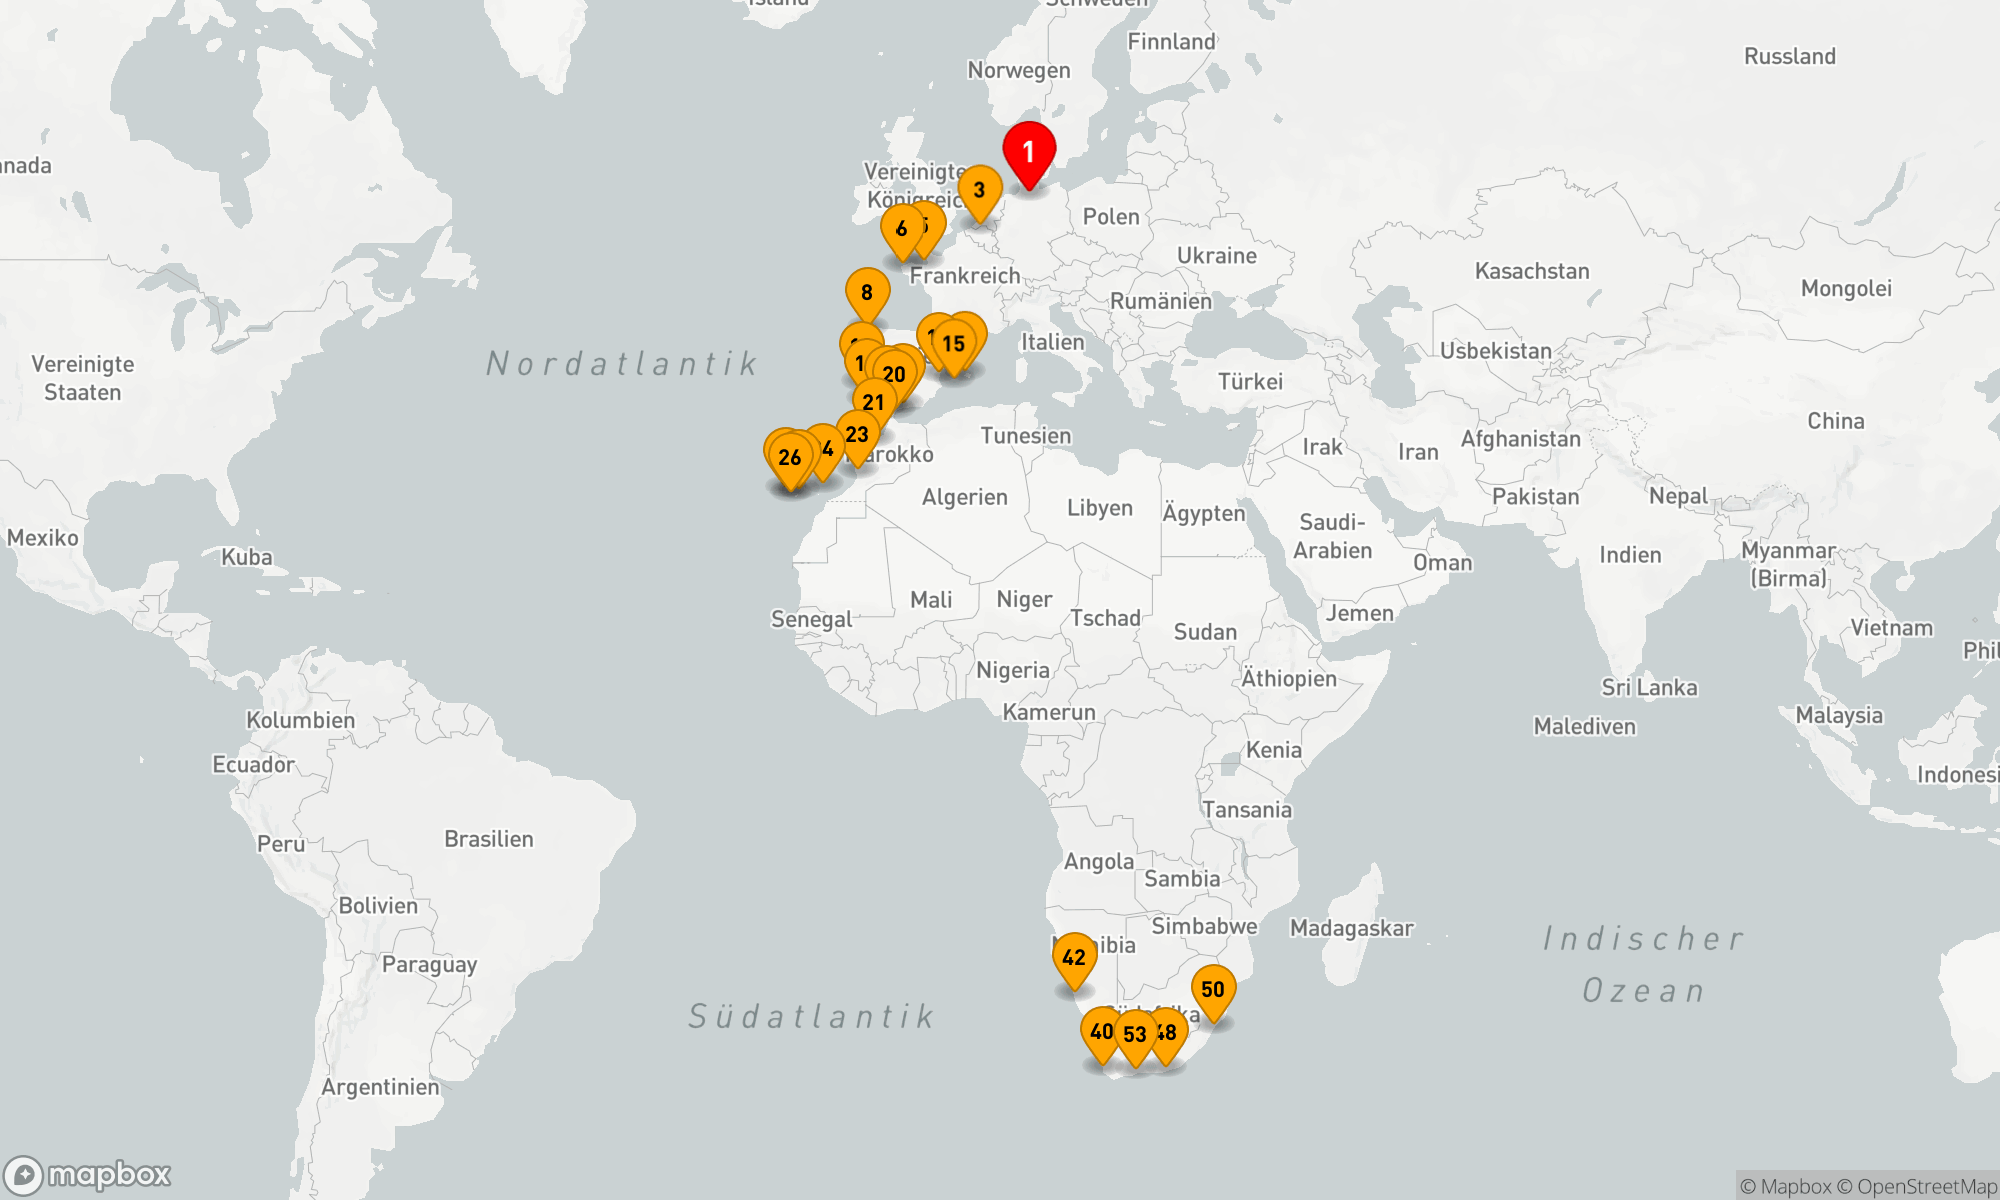This screenshot has height=1200, width=2000.
Task: Select marker 48 on South Africa's south coast
Action: coord(1172,1033)
